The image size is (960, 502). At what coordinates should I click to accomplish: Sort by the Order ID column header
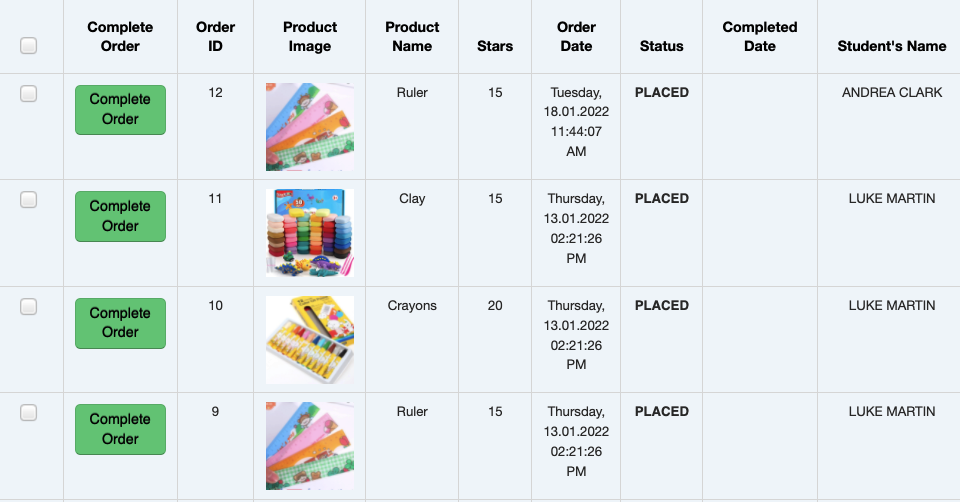(216, 37)
